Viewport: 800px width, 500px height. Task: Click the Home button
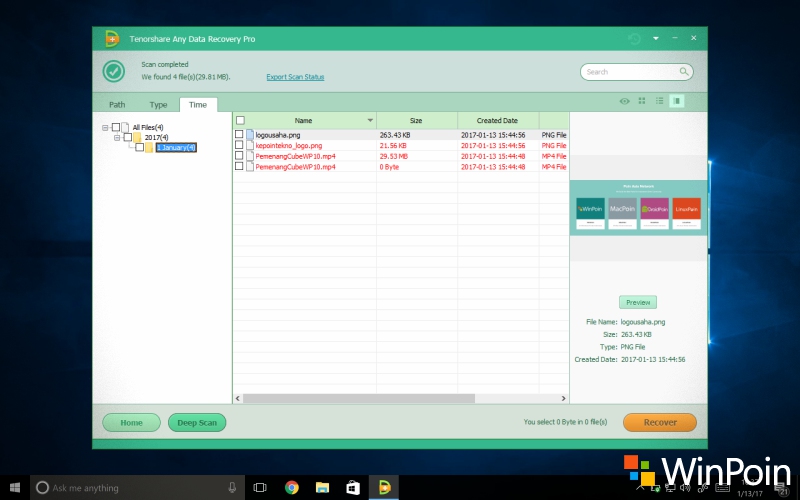click(x=131, y=422)
